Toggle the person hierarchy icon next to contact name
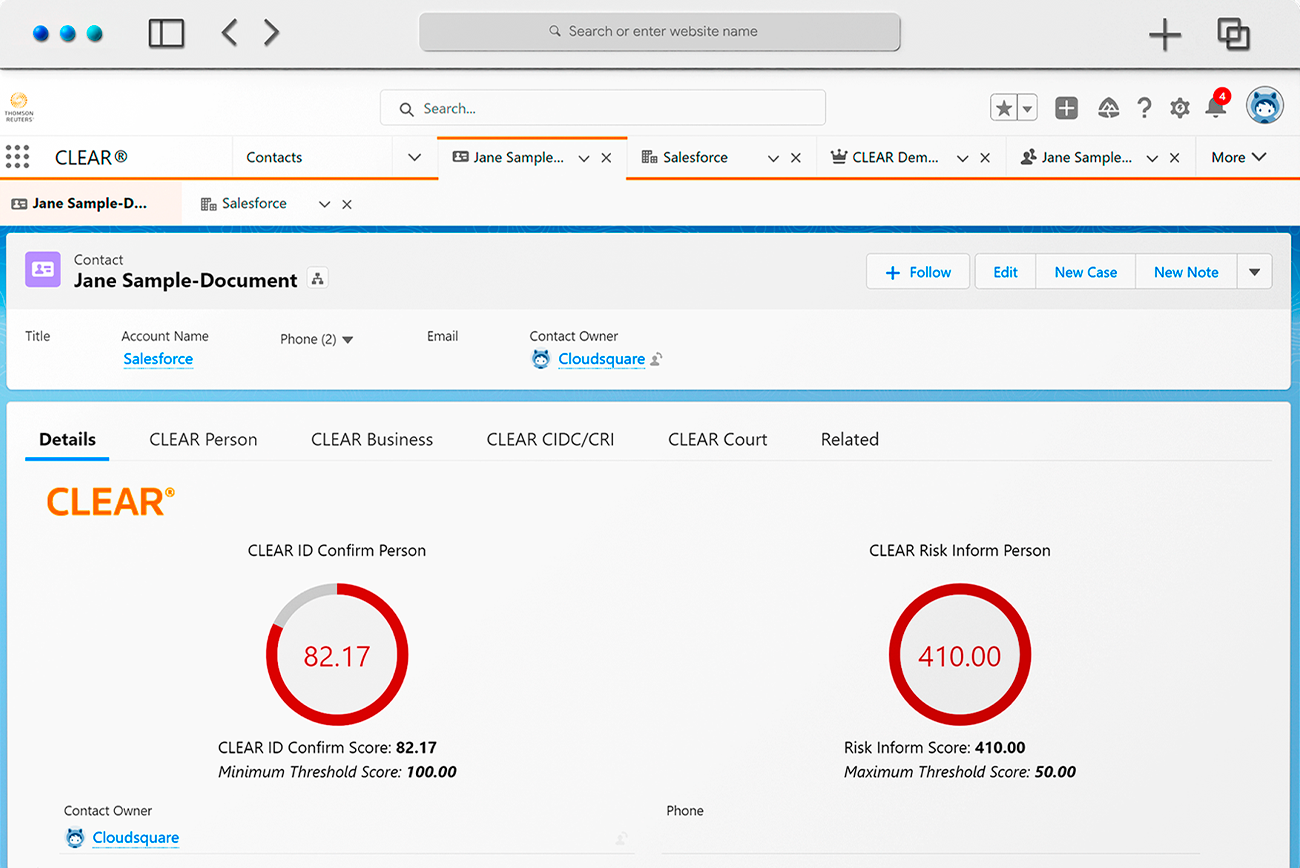 (x=317, y=278)
